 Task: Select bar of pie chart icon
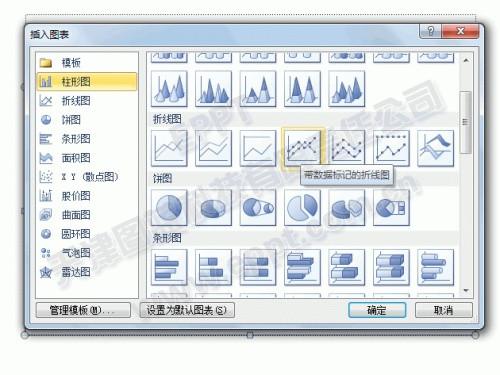391,207
